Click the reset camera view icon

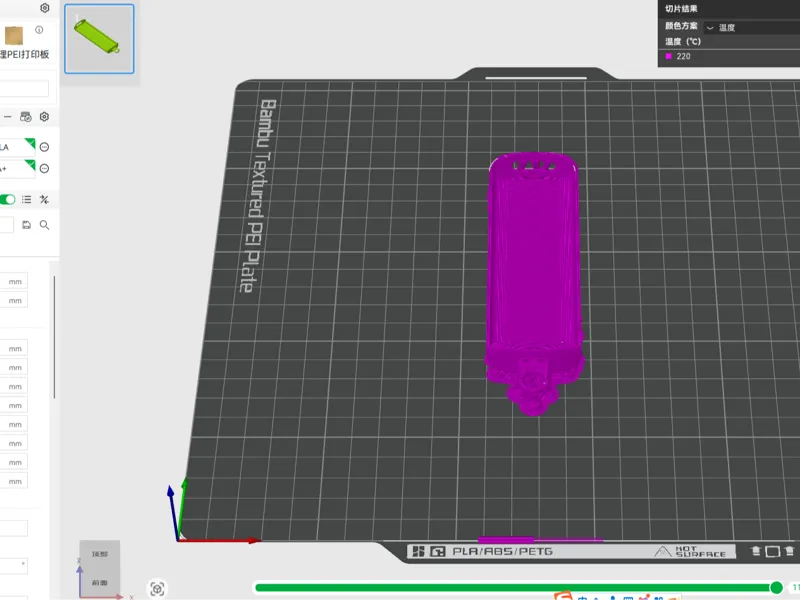point(157,589)
